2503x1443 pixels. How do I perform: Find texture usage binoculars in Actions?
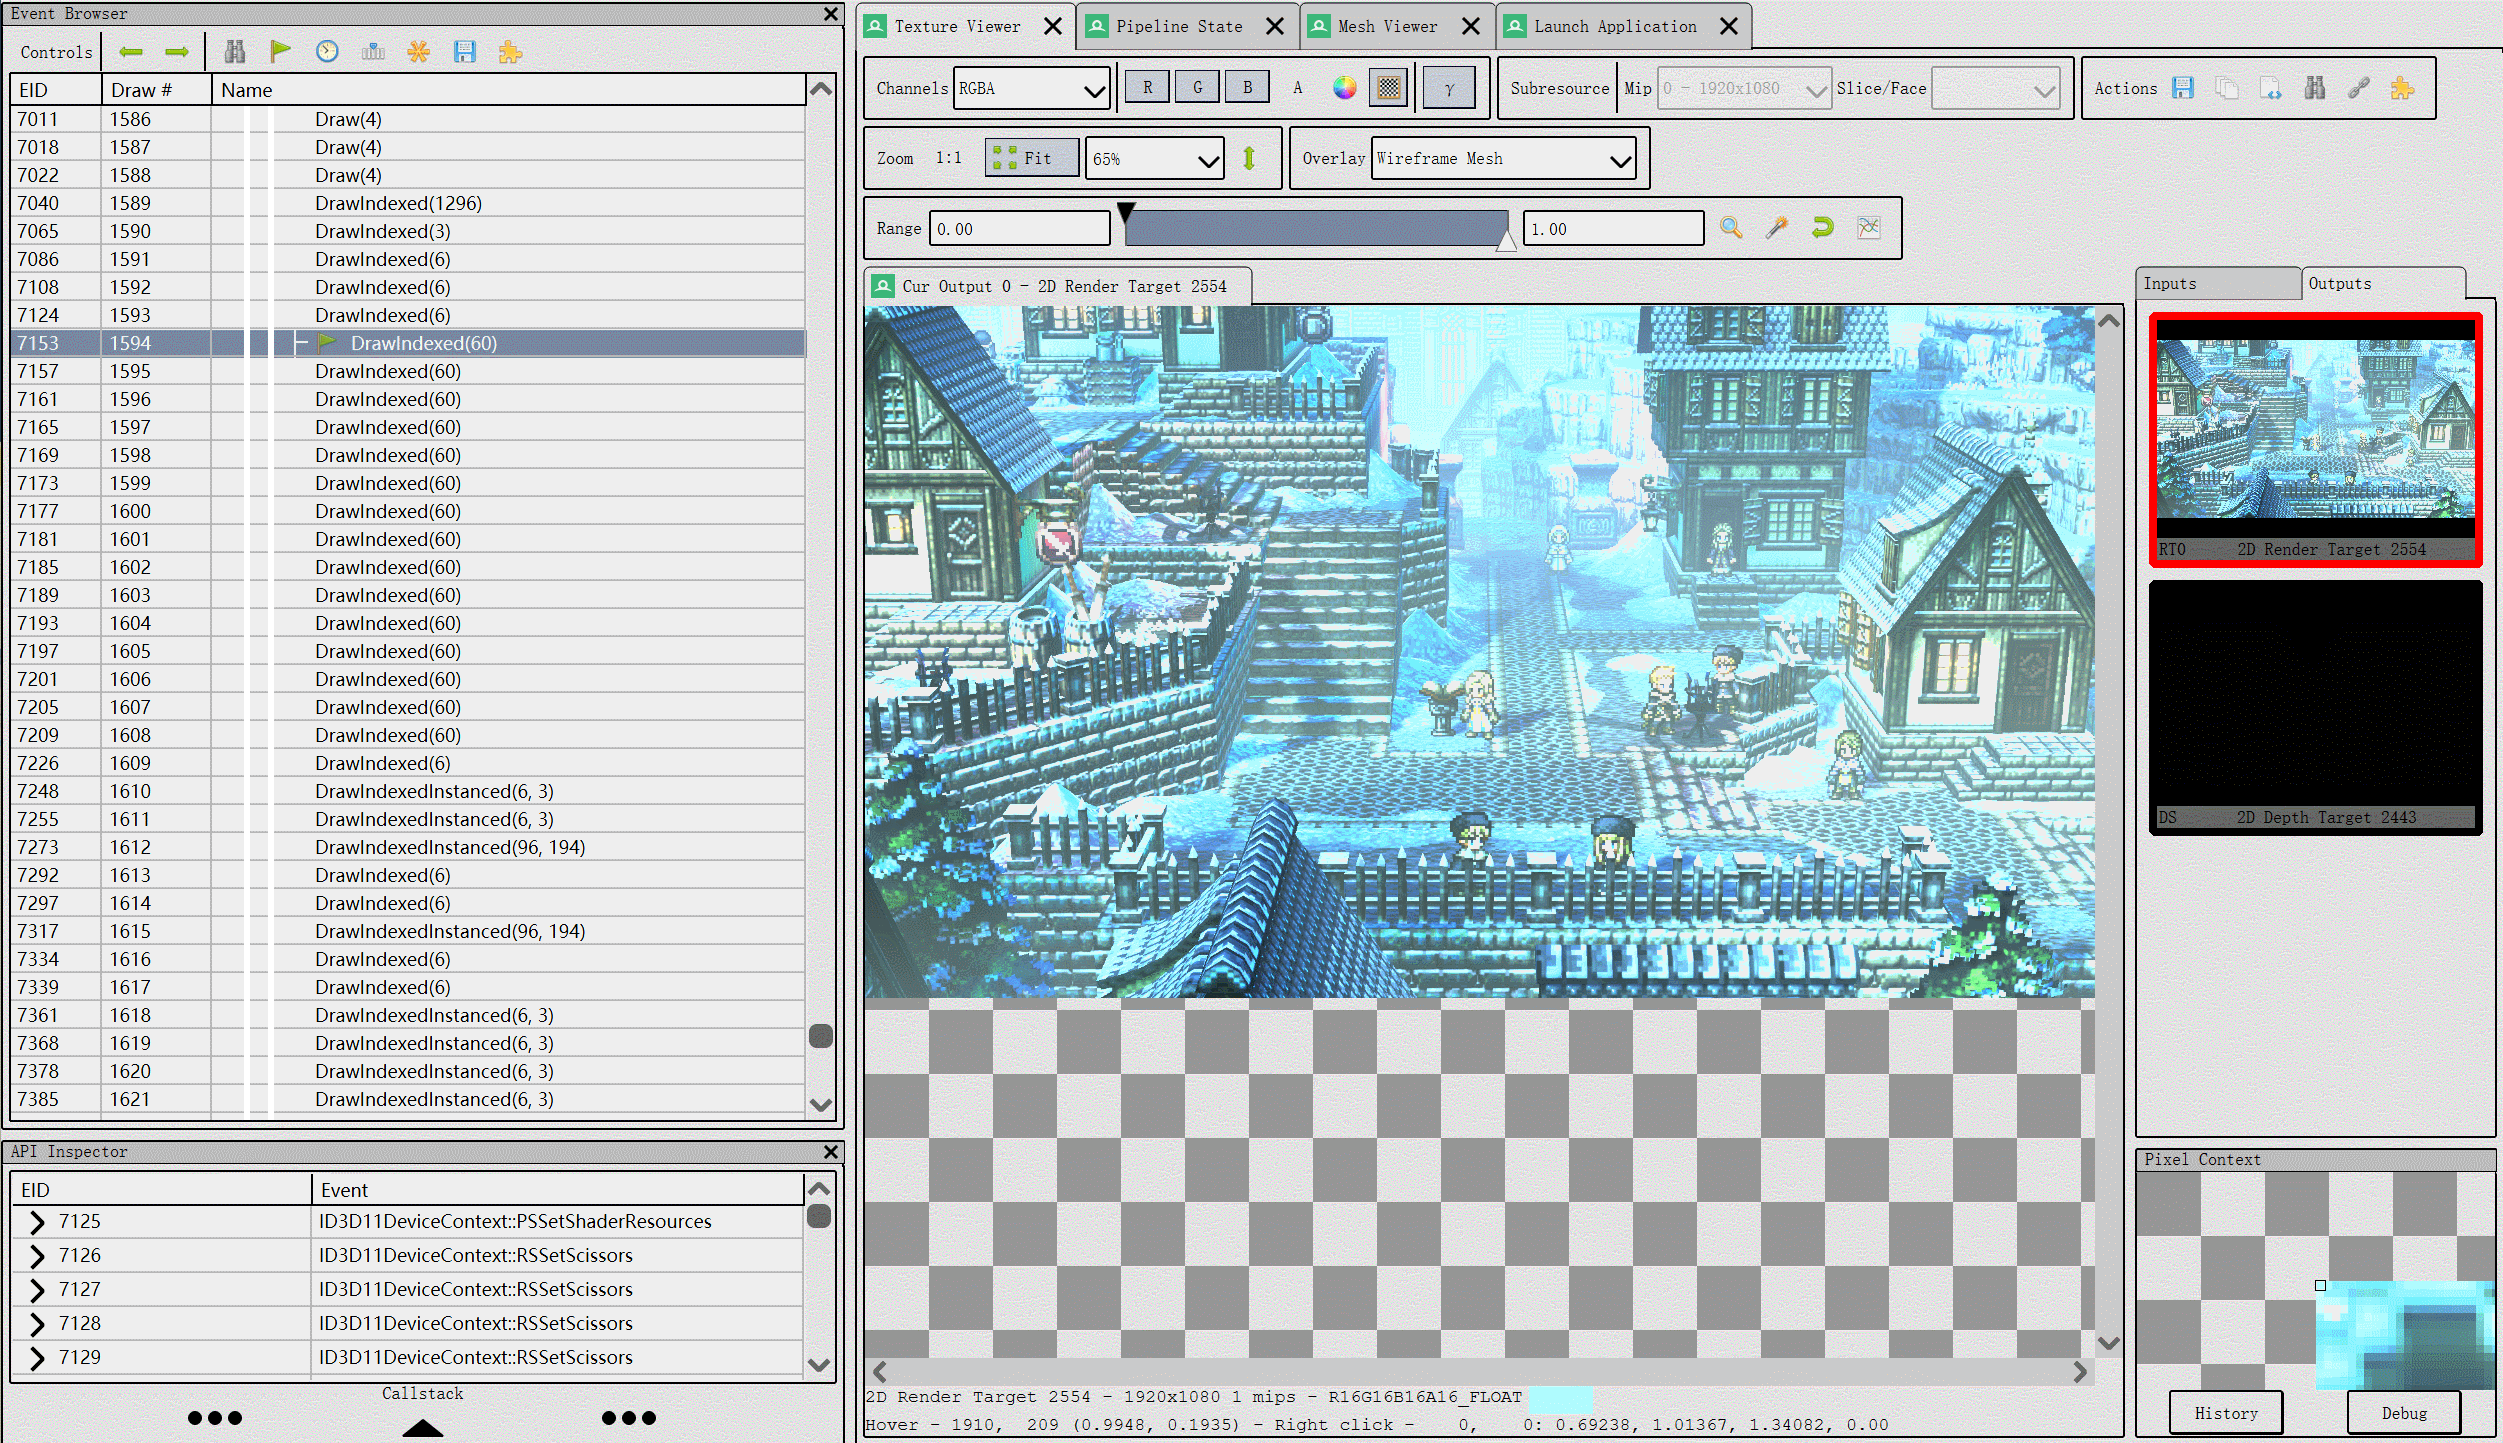(2315, 88)
